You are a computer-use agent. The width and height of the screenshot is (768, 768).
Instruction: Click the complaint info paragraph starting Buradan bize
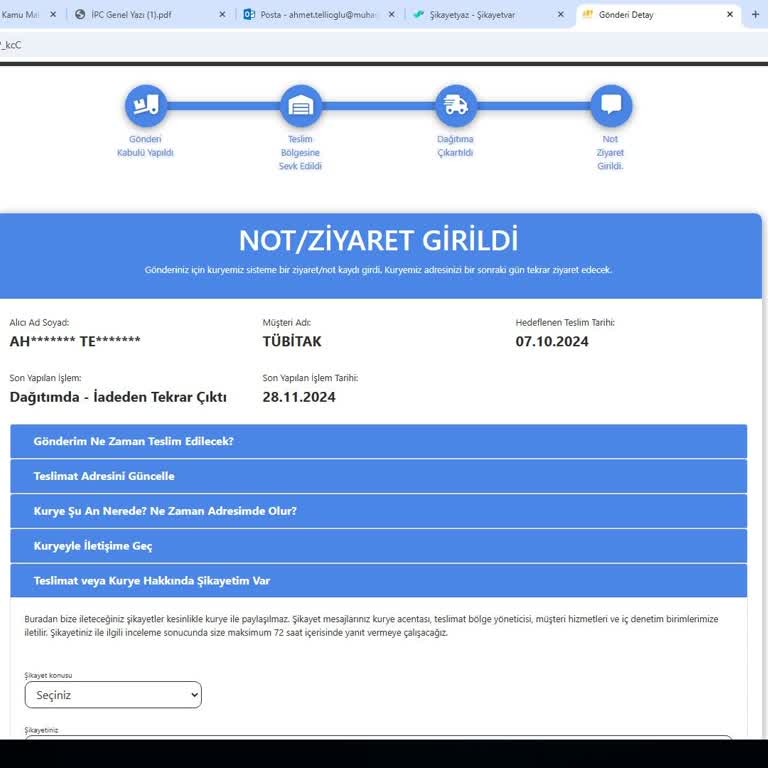(371, 626)
